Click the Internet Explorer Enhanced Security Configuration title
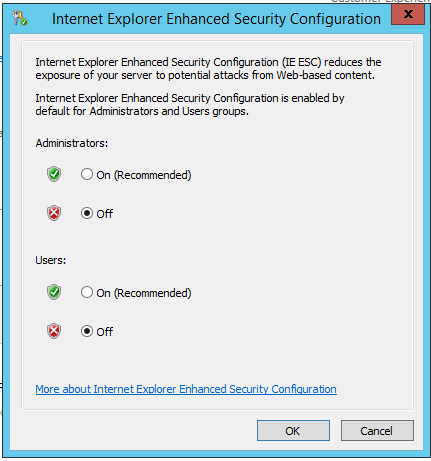This screenshot has width=431, height=461. [216, 19]
